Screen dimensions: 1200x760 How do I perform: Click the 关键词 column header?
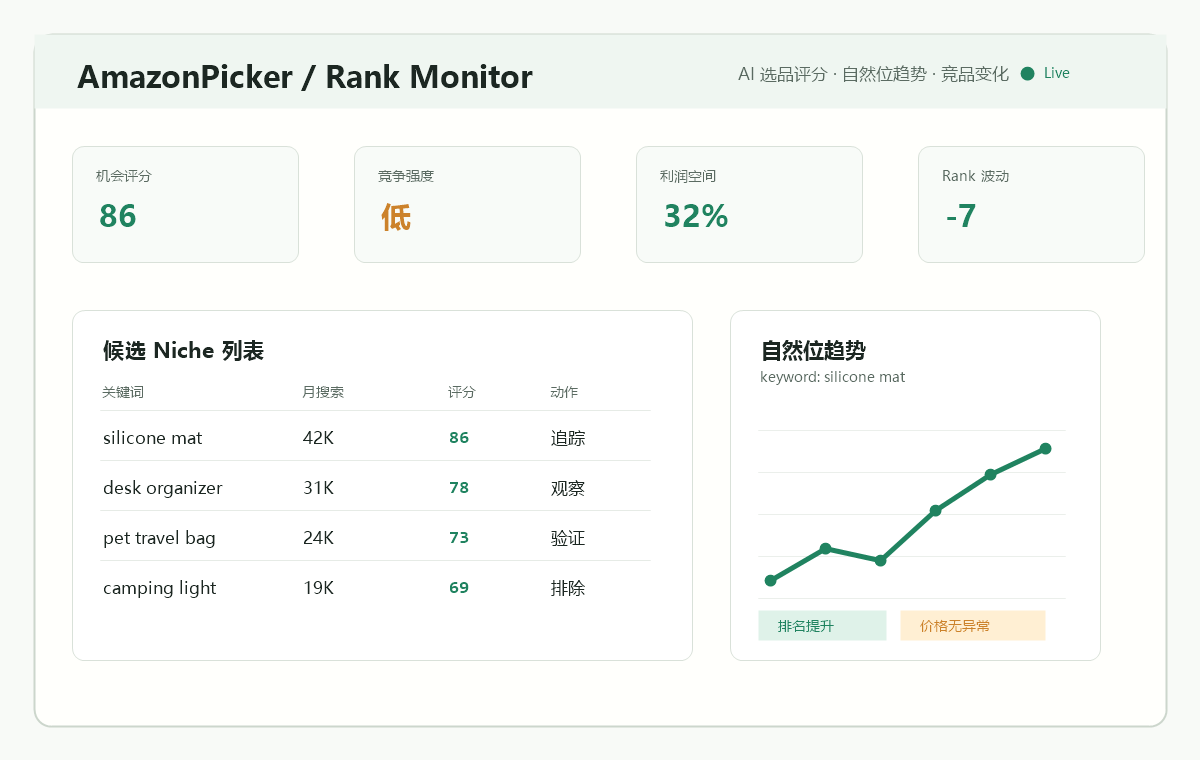click(122, 392)
